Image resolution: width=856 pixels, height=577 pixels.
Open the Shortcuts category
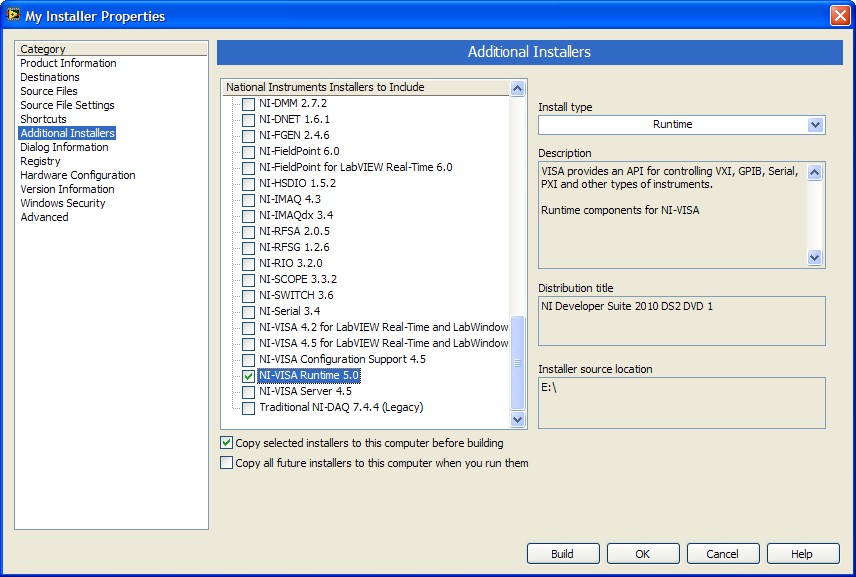(x=43, y=119)
